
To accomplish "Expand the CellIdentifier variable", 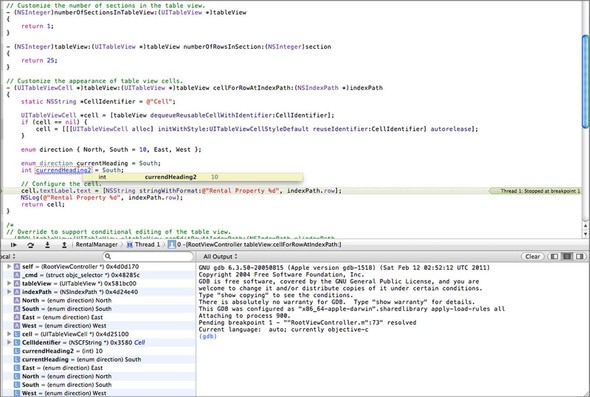I will (x=9, y=342).
